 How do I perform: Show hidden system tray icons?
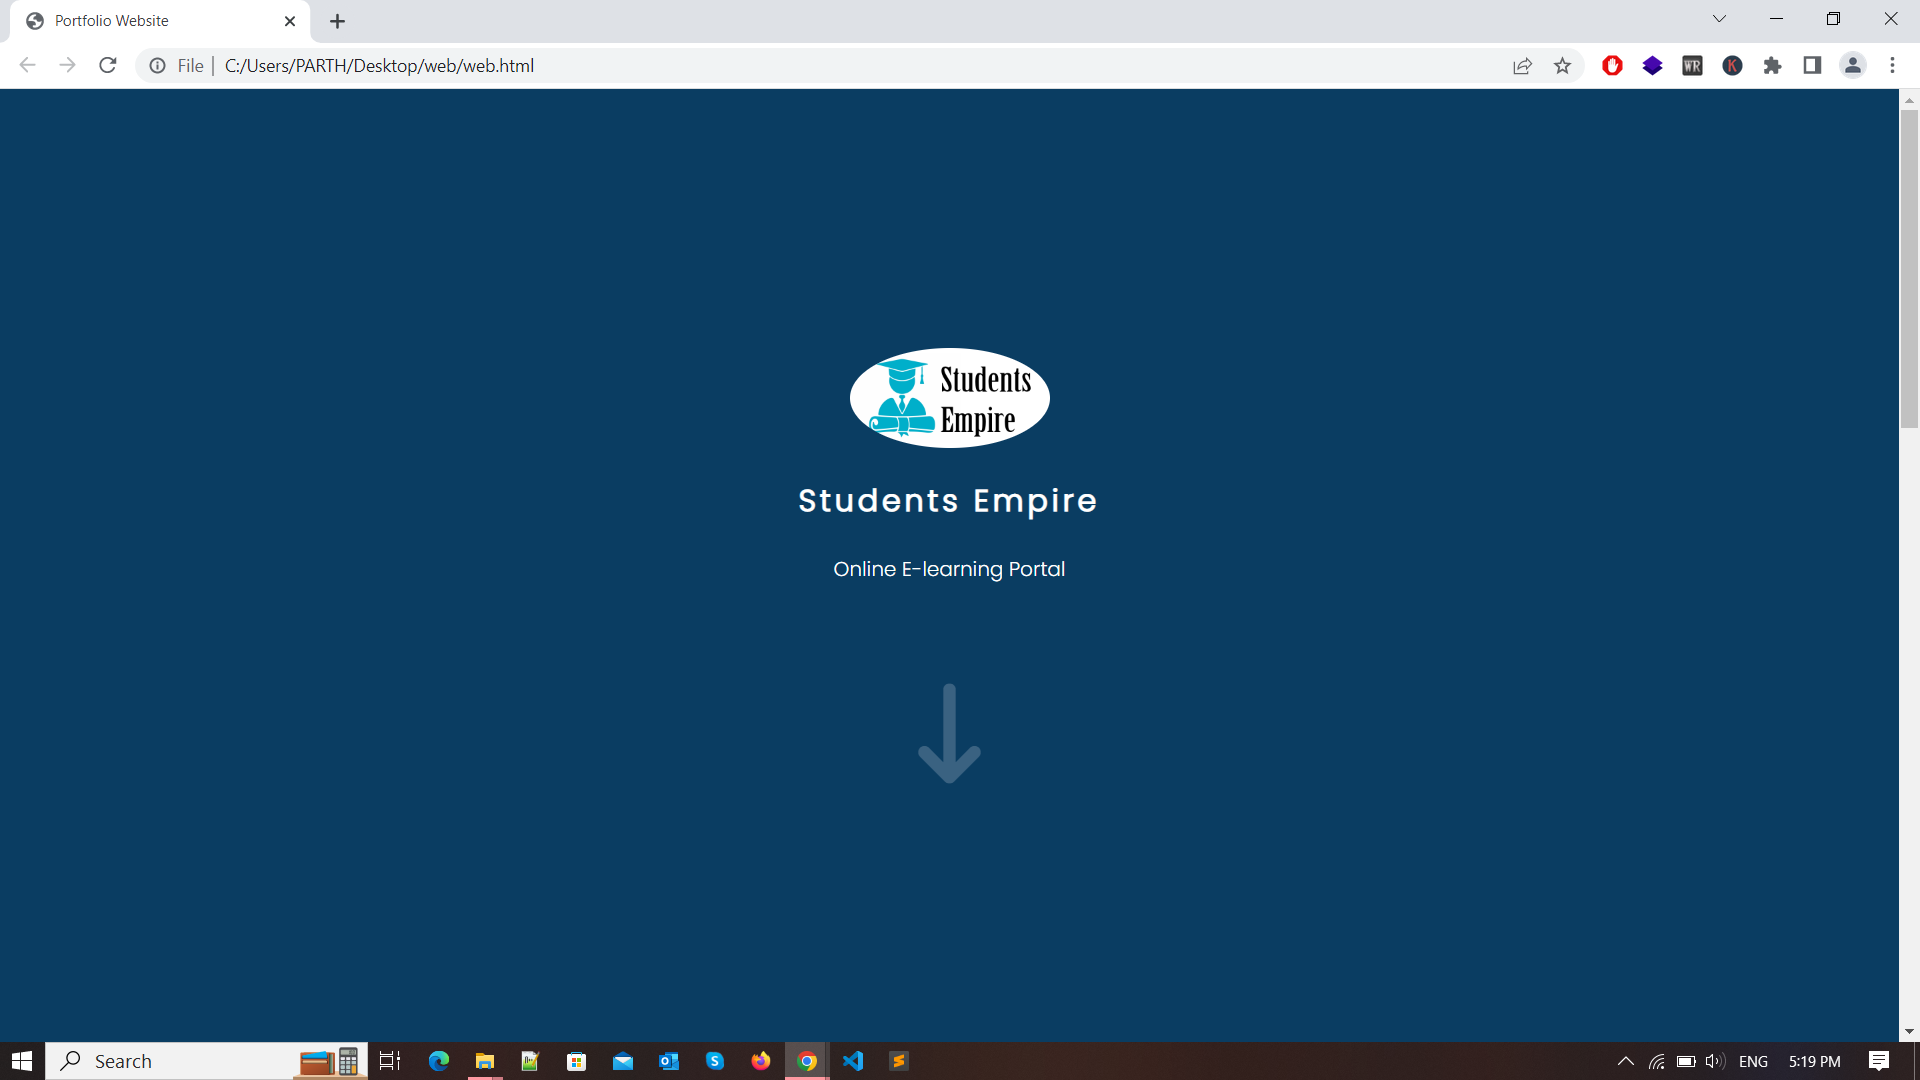(1625, 1061)
